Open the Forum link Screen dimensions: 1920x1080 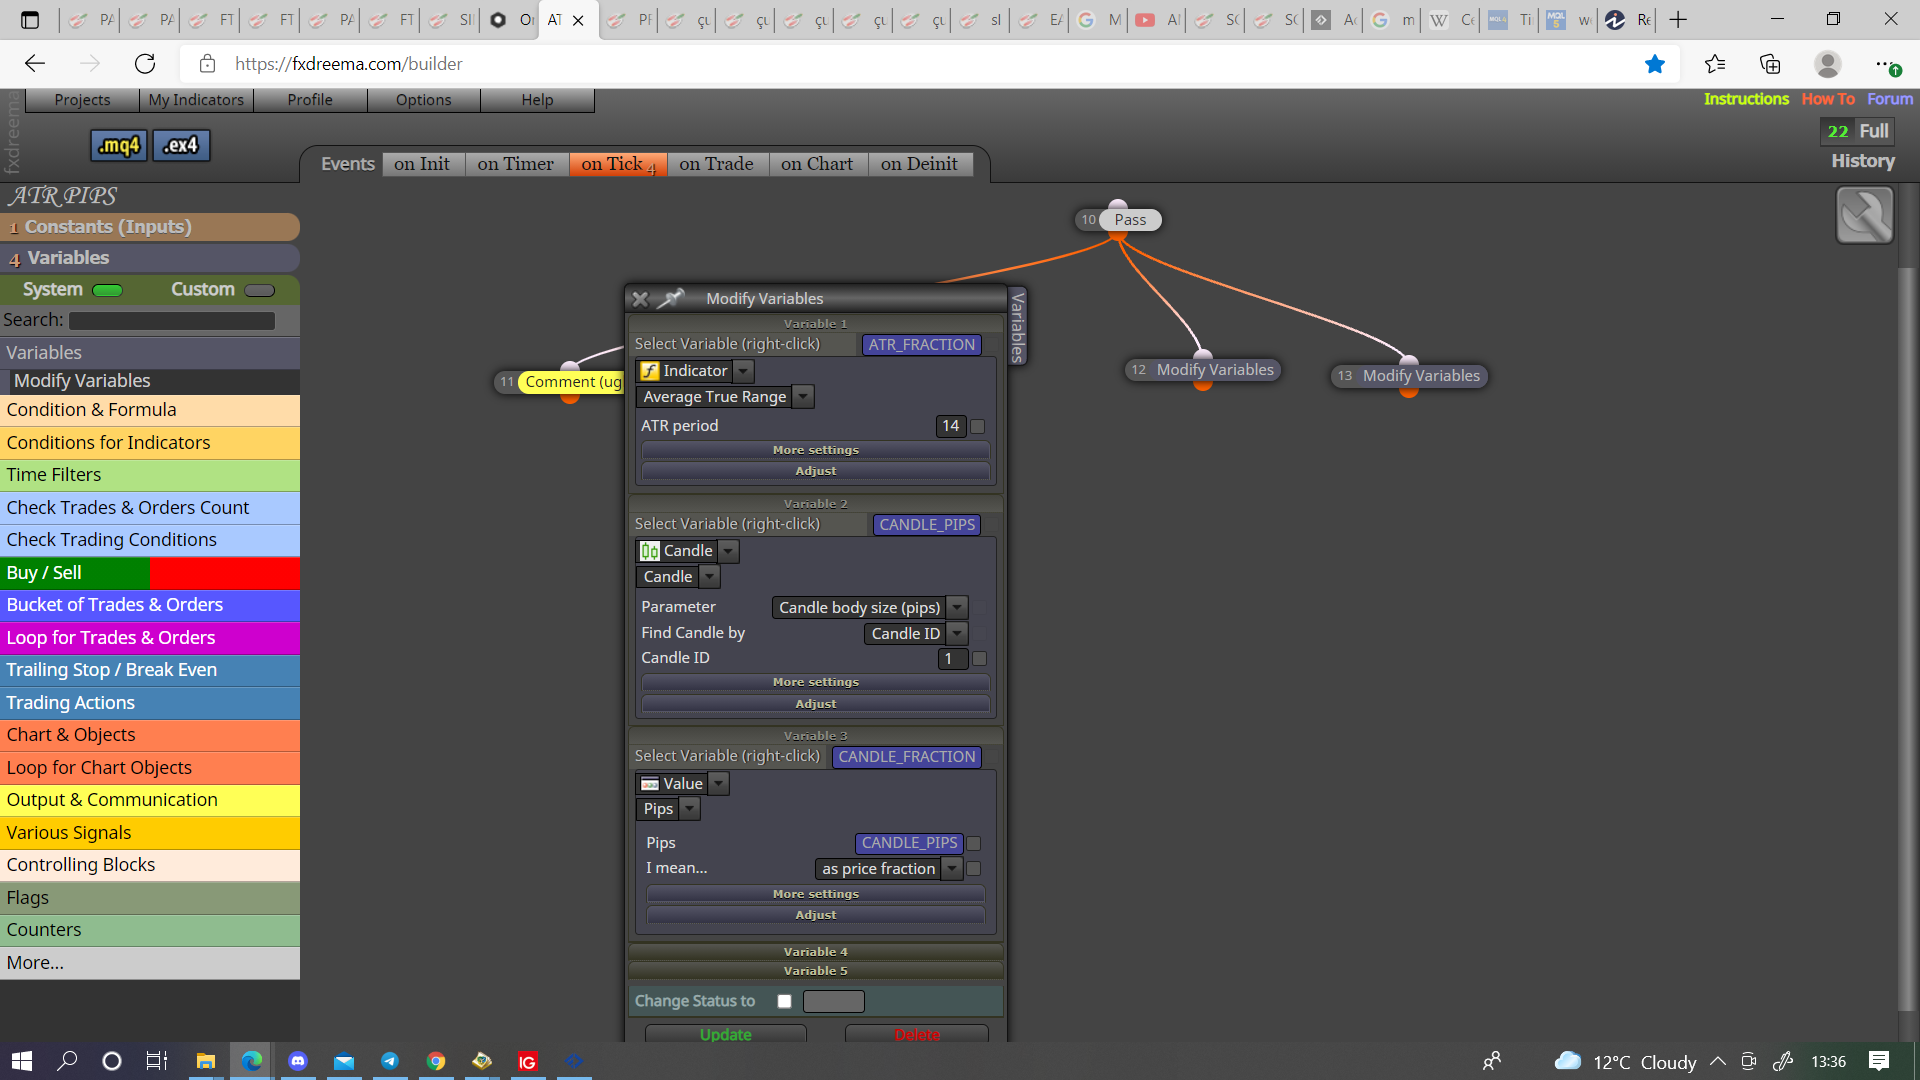pyautogui.click(x=1890, y=99)
